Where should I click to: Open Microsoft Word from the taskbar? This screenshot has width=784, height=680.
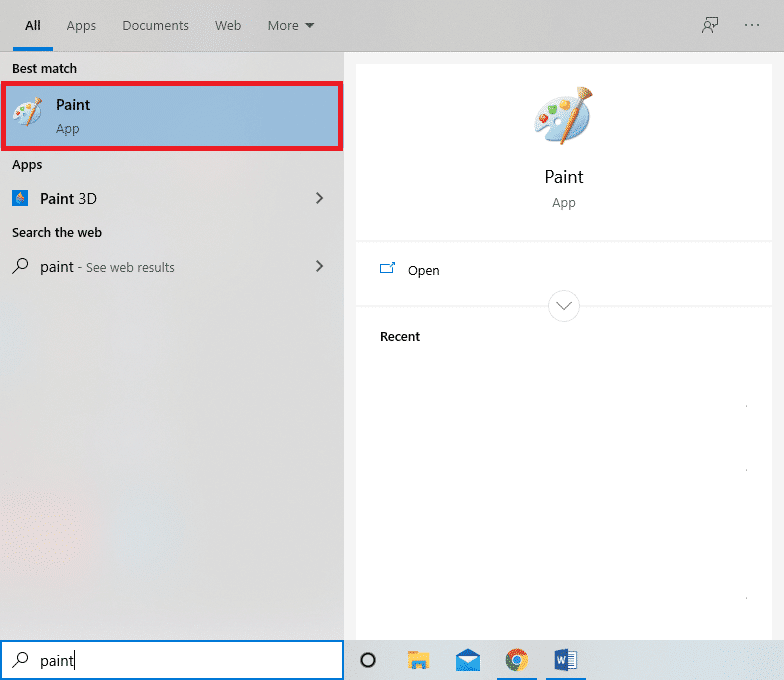(x=566, y=660)
